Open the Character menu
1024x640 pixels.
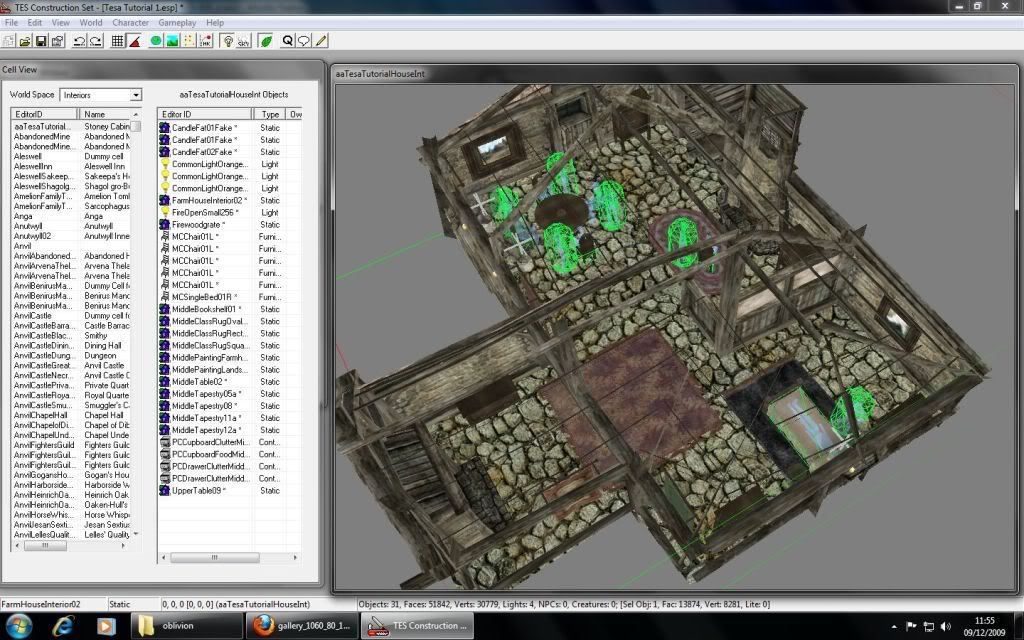[x=130, y=22]
